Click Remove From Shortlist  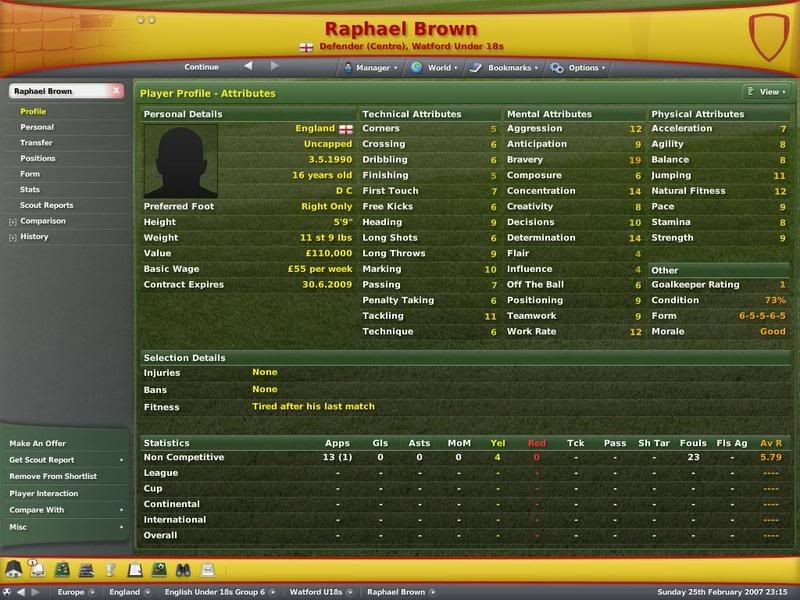(x=53, y=476)
